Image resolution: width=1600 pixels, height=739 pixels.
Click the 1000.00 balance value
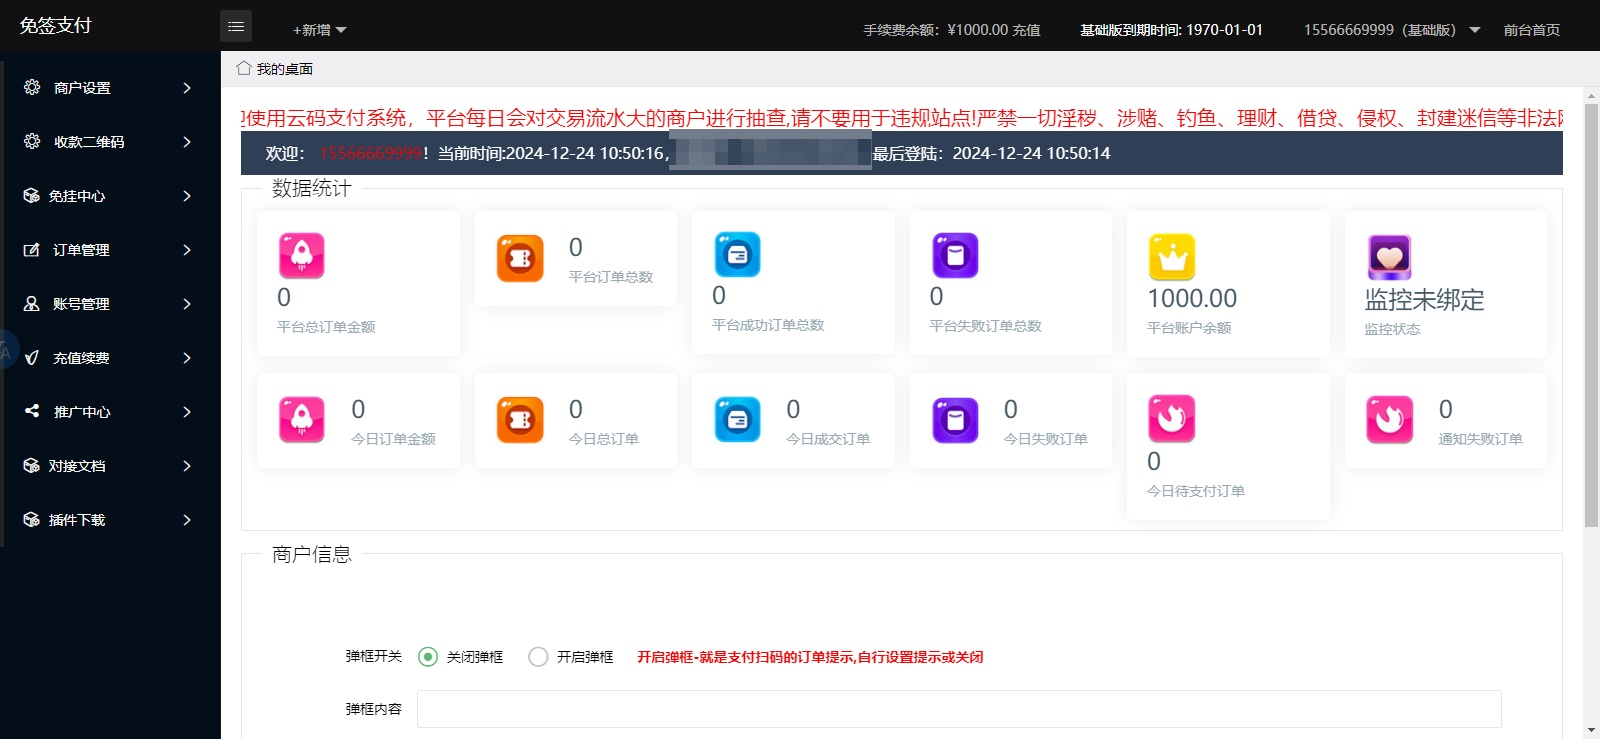tap(1192, 298)
